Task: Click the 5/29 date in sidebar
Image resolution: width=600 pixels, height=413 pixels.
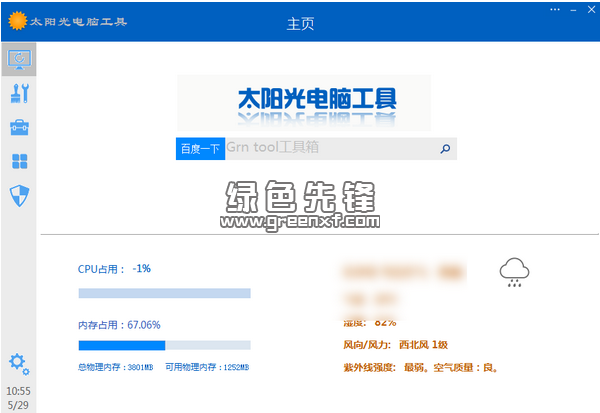Action: pos(18,405)
